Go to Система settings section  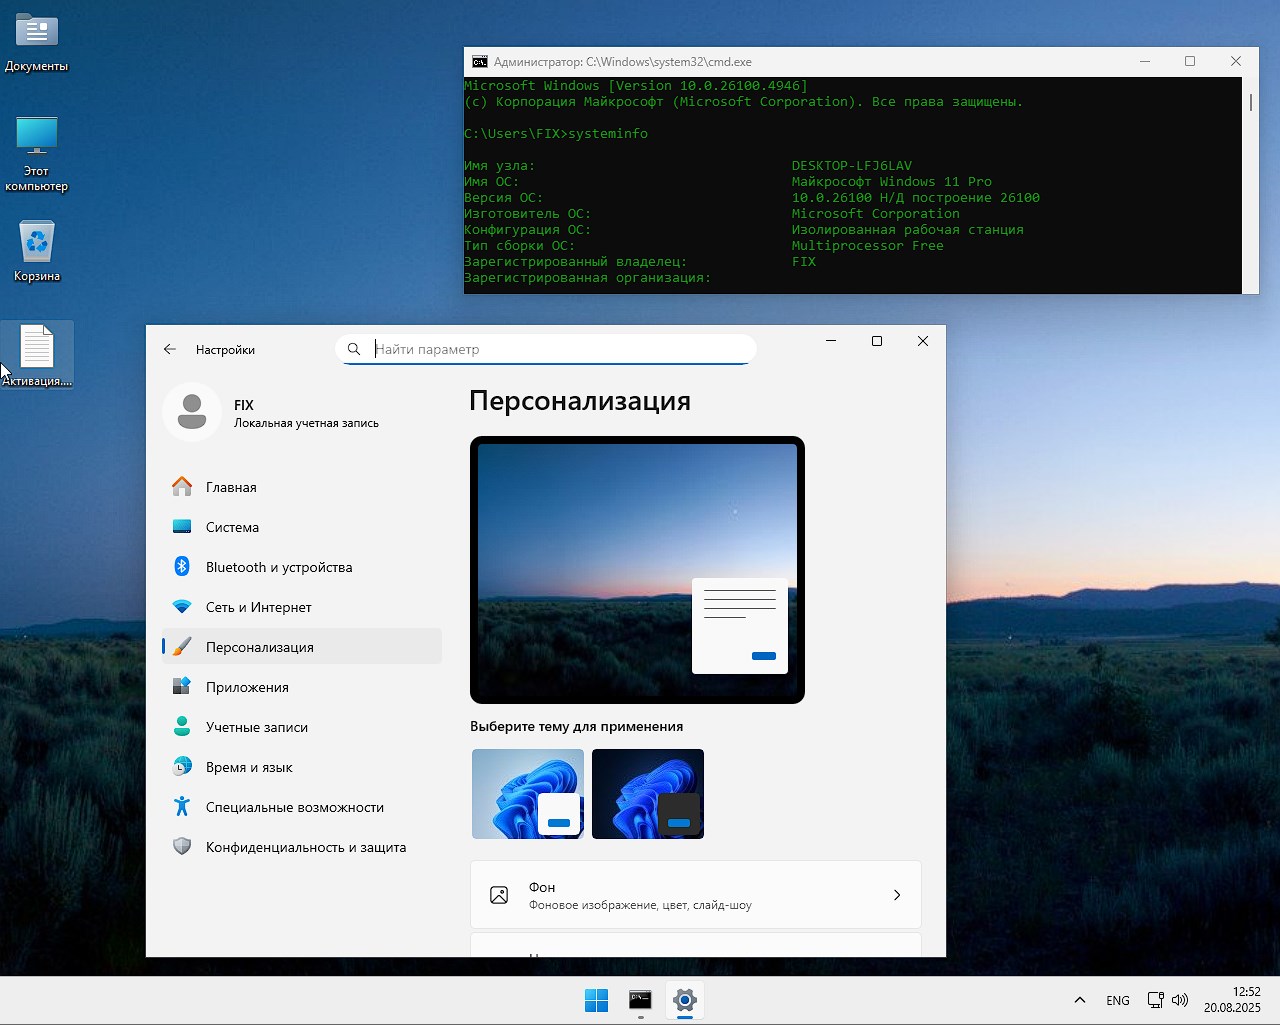tap(302, 527)
